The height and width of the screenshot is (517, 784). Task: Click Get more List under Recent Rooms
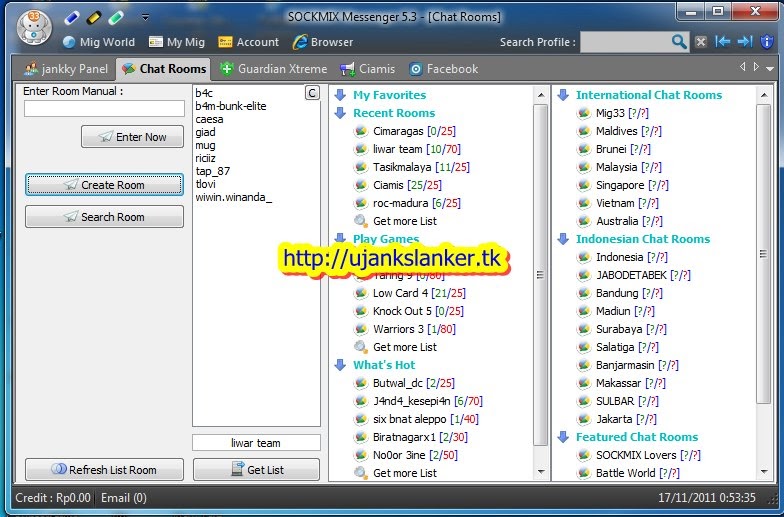[x=404, y=221]
